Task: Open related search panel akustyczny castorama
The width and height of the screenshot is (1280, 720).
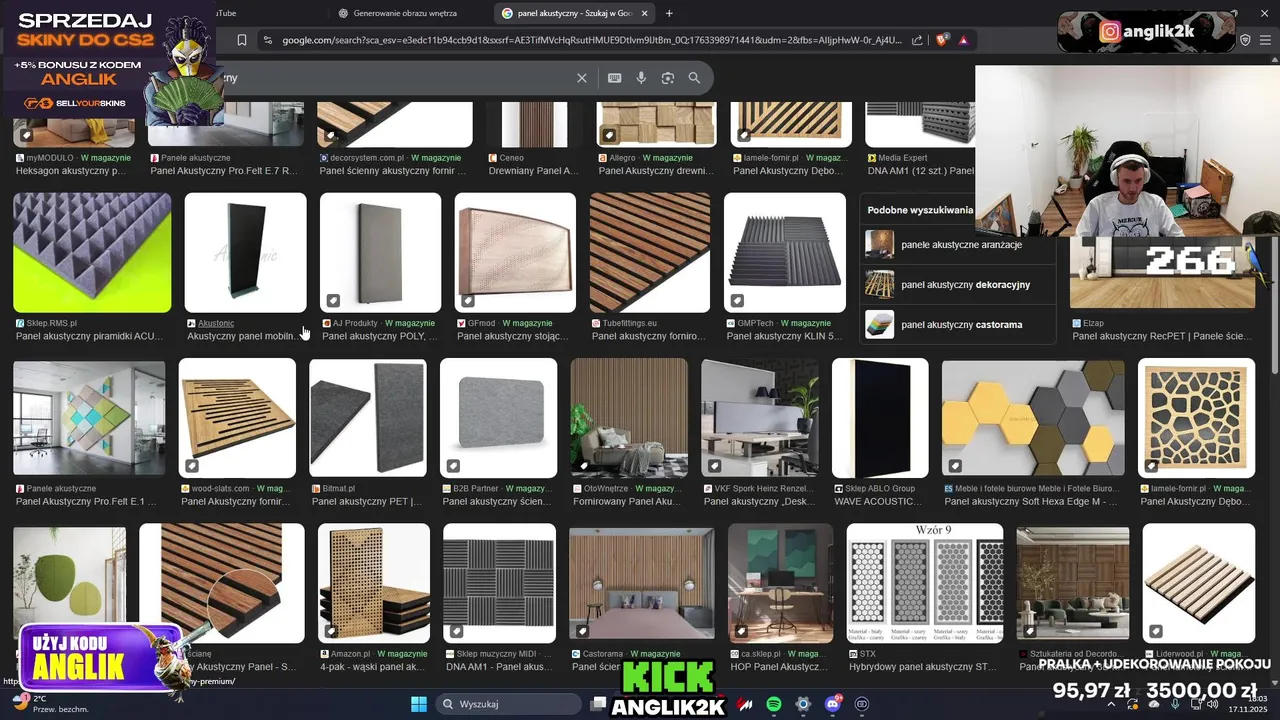Action: (x=957, y=324)
